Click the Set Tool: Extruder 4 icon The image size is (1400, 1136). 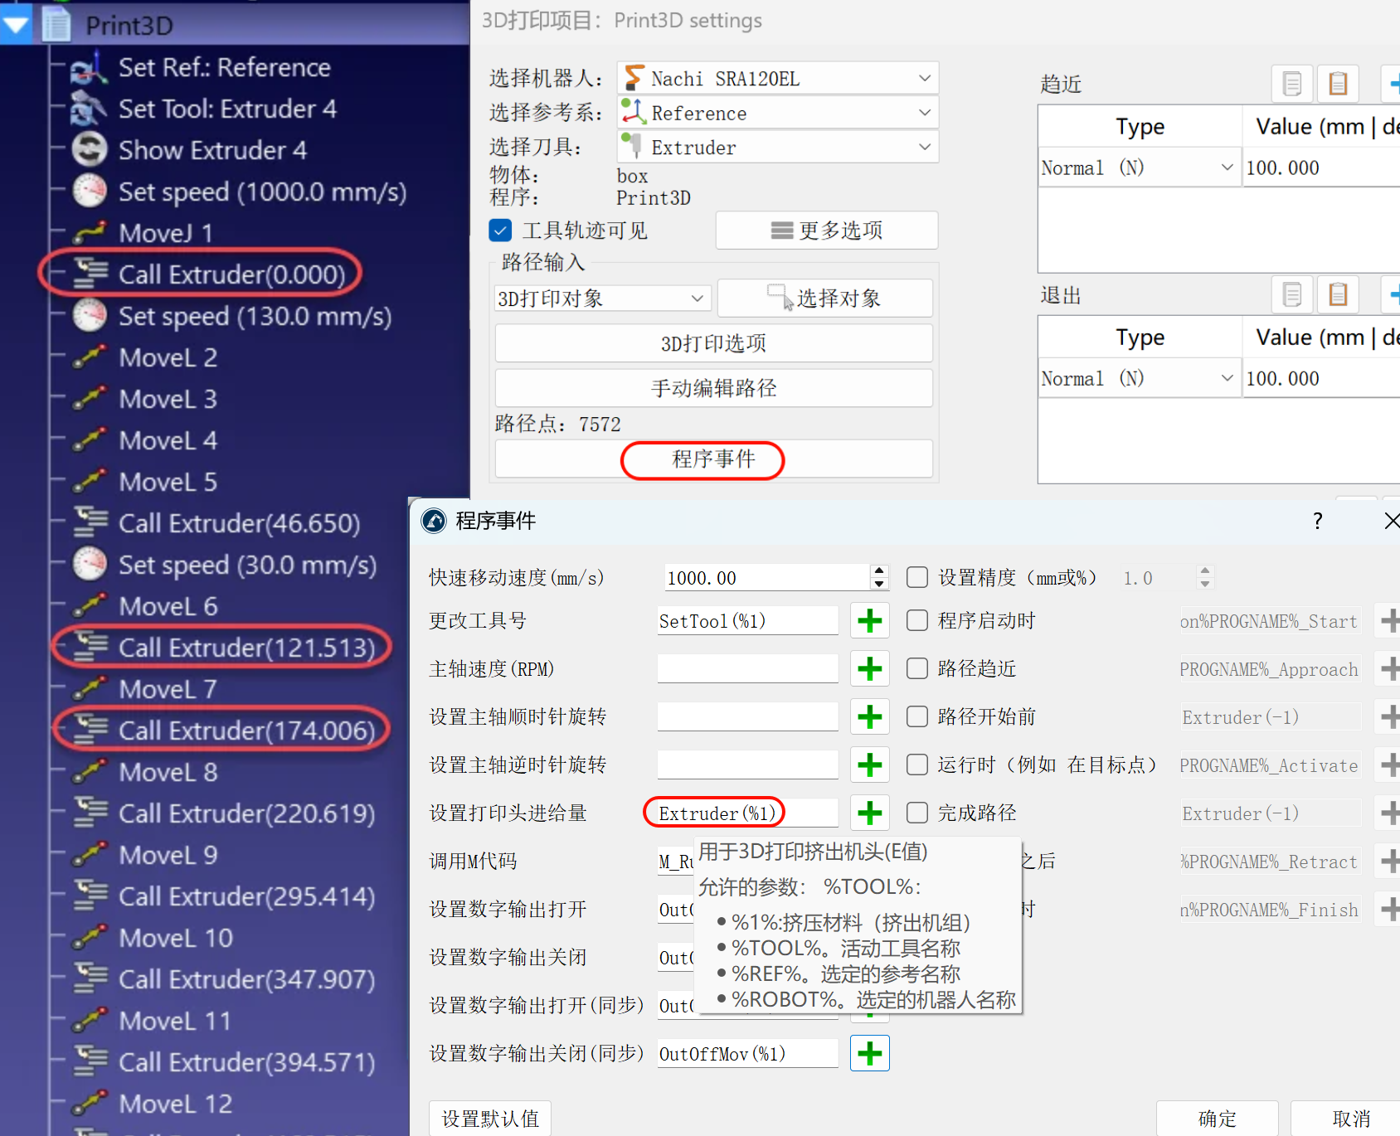tap(89, 109)
